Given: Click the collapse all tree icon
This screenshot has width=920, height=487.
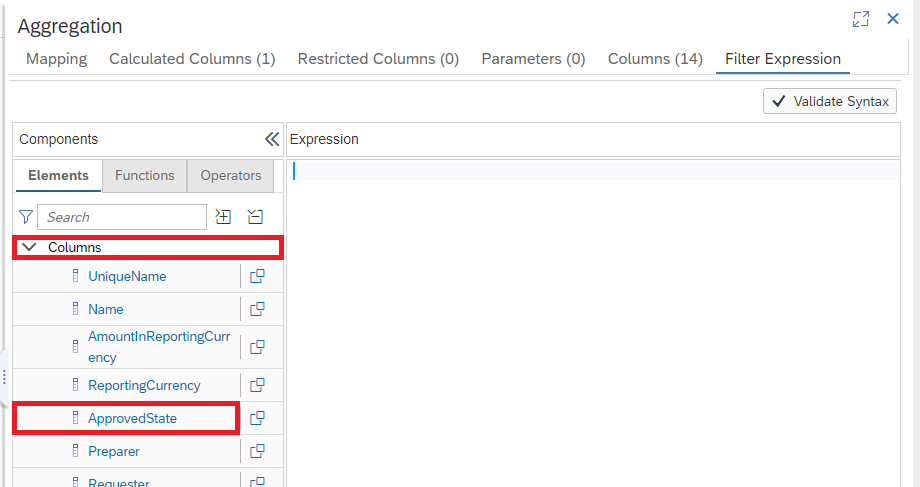Looking at the screenshot, I should pos(255,217).
